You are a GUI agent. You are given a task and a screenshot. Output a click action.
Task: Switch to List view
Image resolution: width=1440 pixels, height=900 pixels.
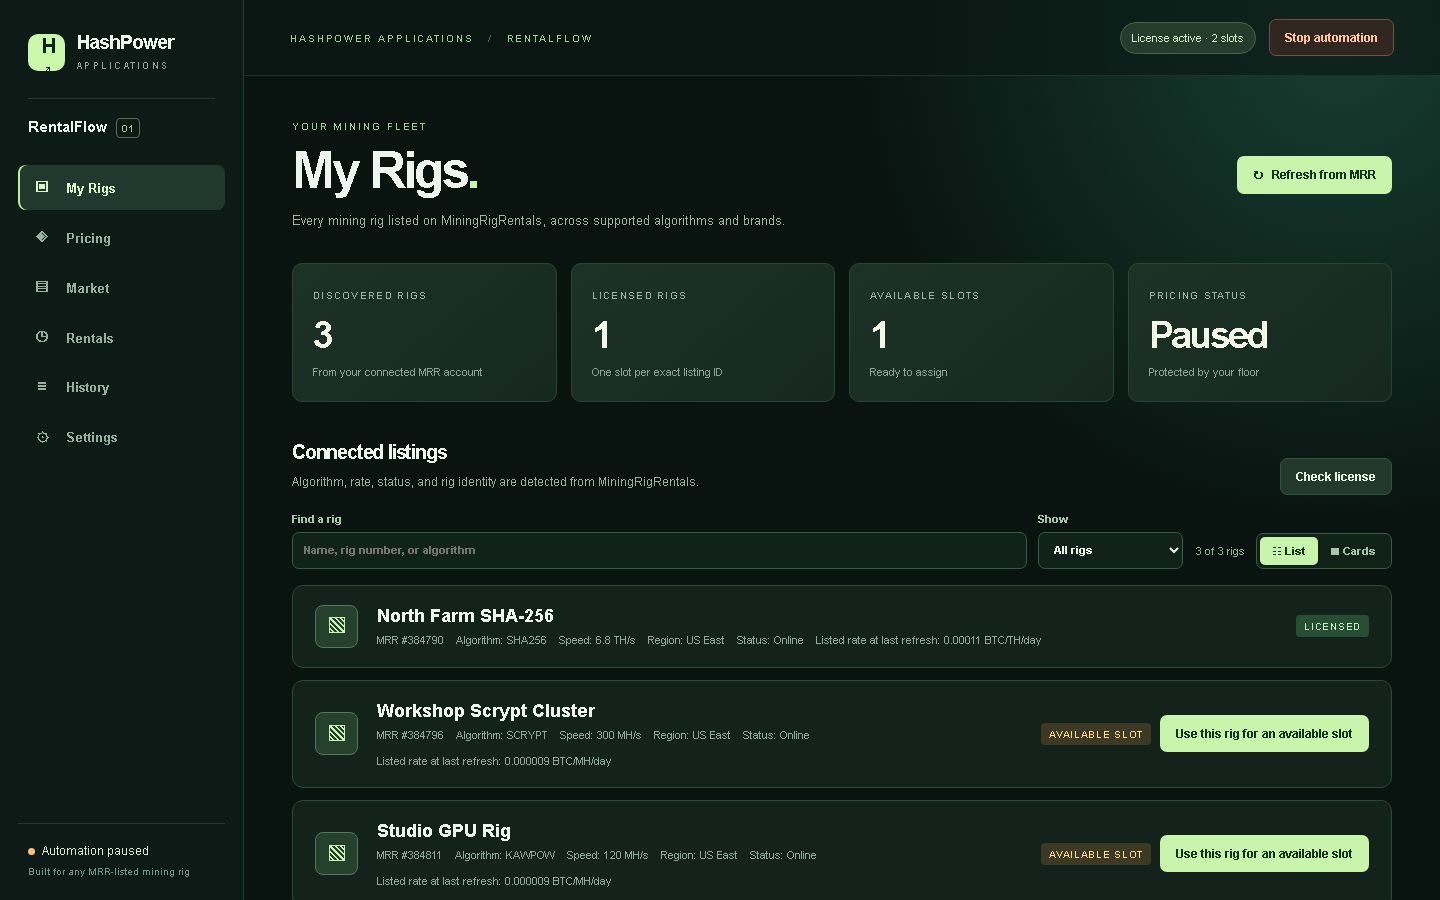(x=1289, y=551)
